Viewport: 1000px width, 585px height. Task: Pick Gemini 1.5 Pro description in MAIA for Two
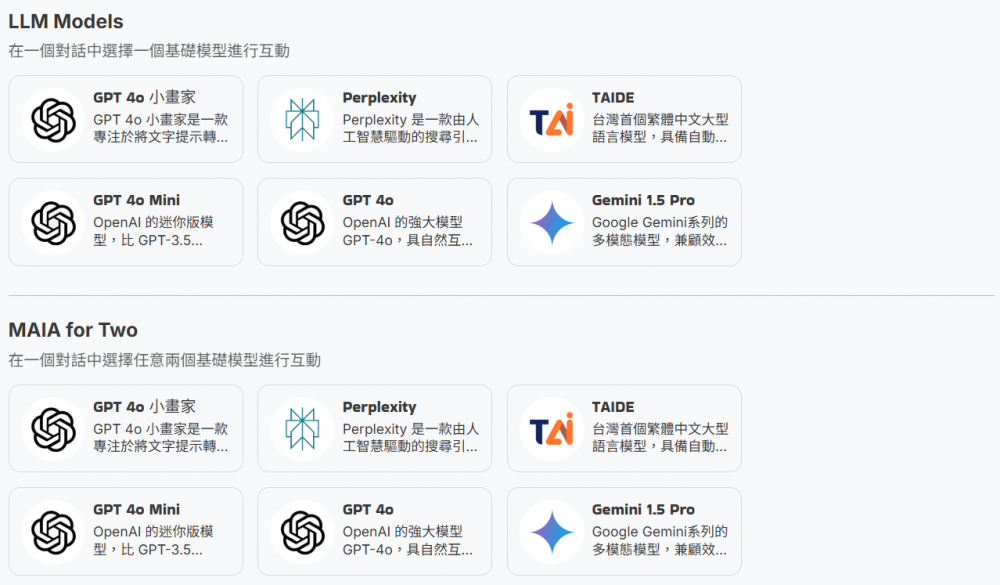(x=659, y=540)
